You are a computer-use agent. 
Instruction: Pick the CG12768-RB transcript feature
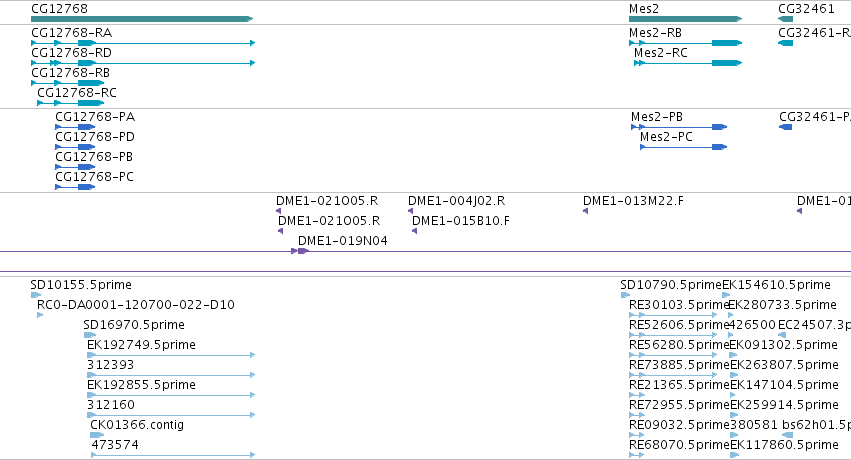coord(68,83)
